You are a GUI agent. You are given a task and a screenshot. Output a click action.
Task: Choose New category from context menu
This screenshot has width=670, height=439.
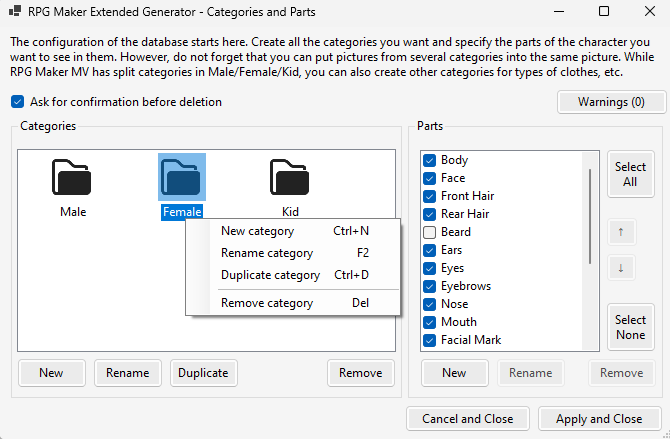coord(293,231)
